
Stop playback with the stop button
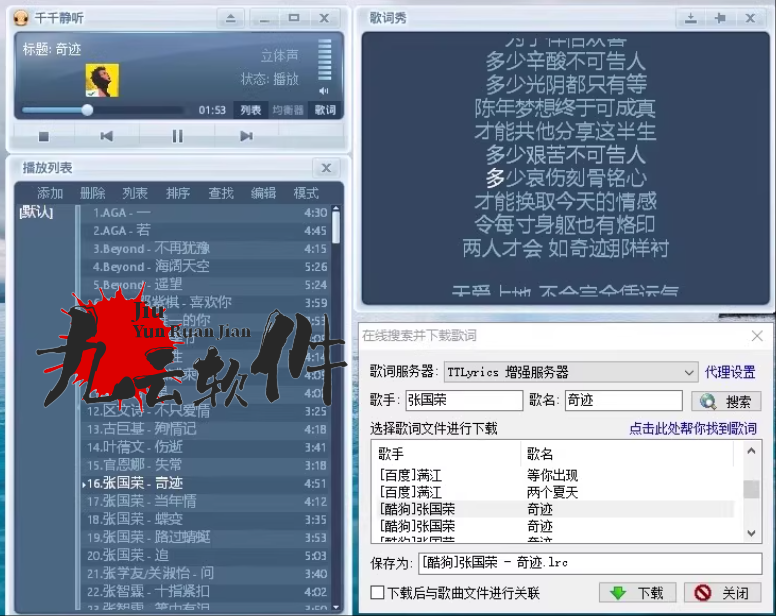point(44,136)
